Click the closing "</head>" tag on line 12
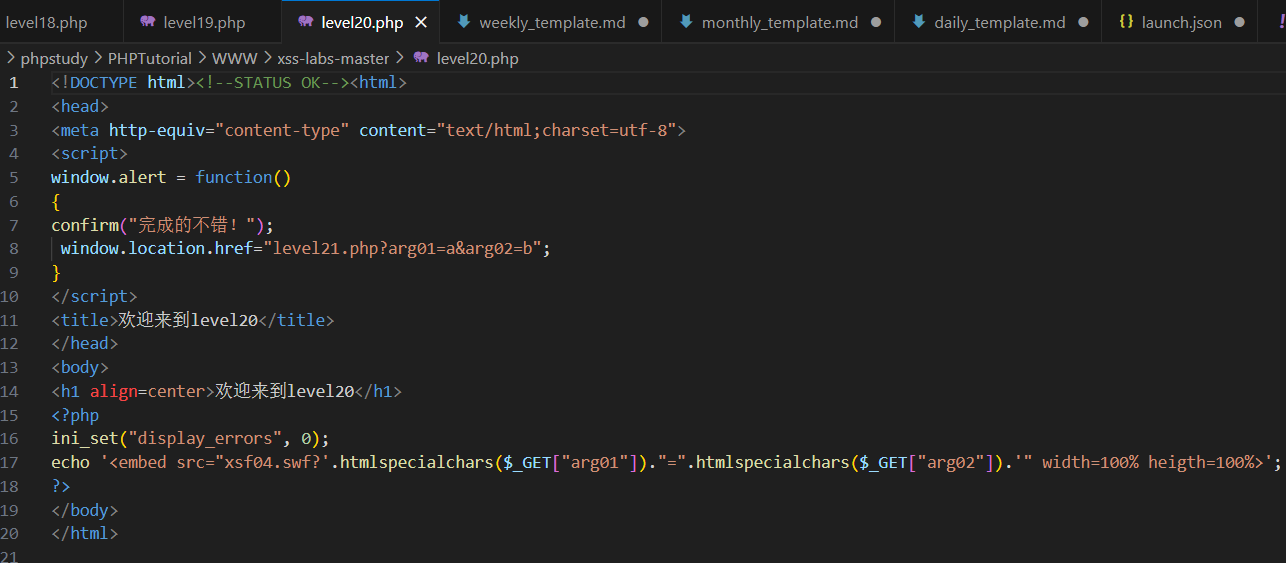This screenshot has height=563, width=1286. click(x=85, y=343)
